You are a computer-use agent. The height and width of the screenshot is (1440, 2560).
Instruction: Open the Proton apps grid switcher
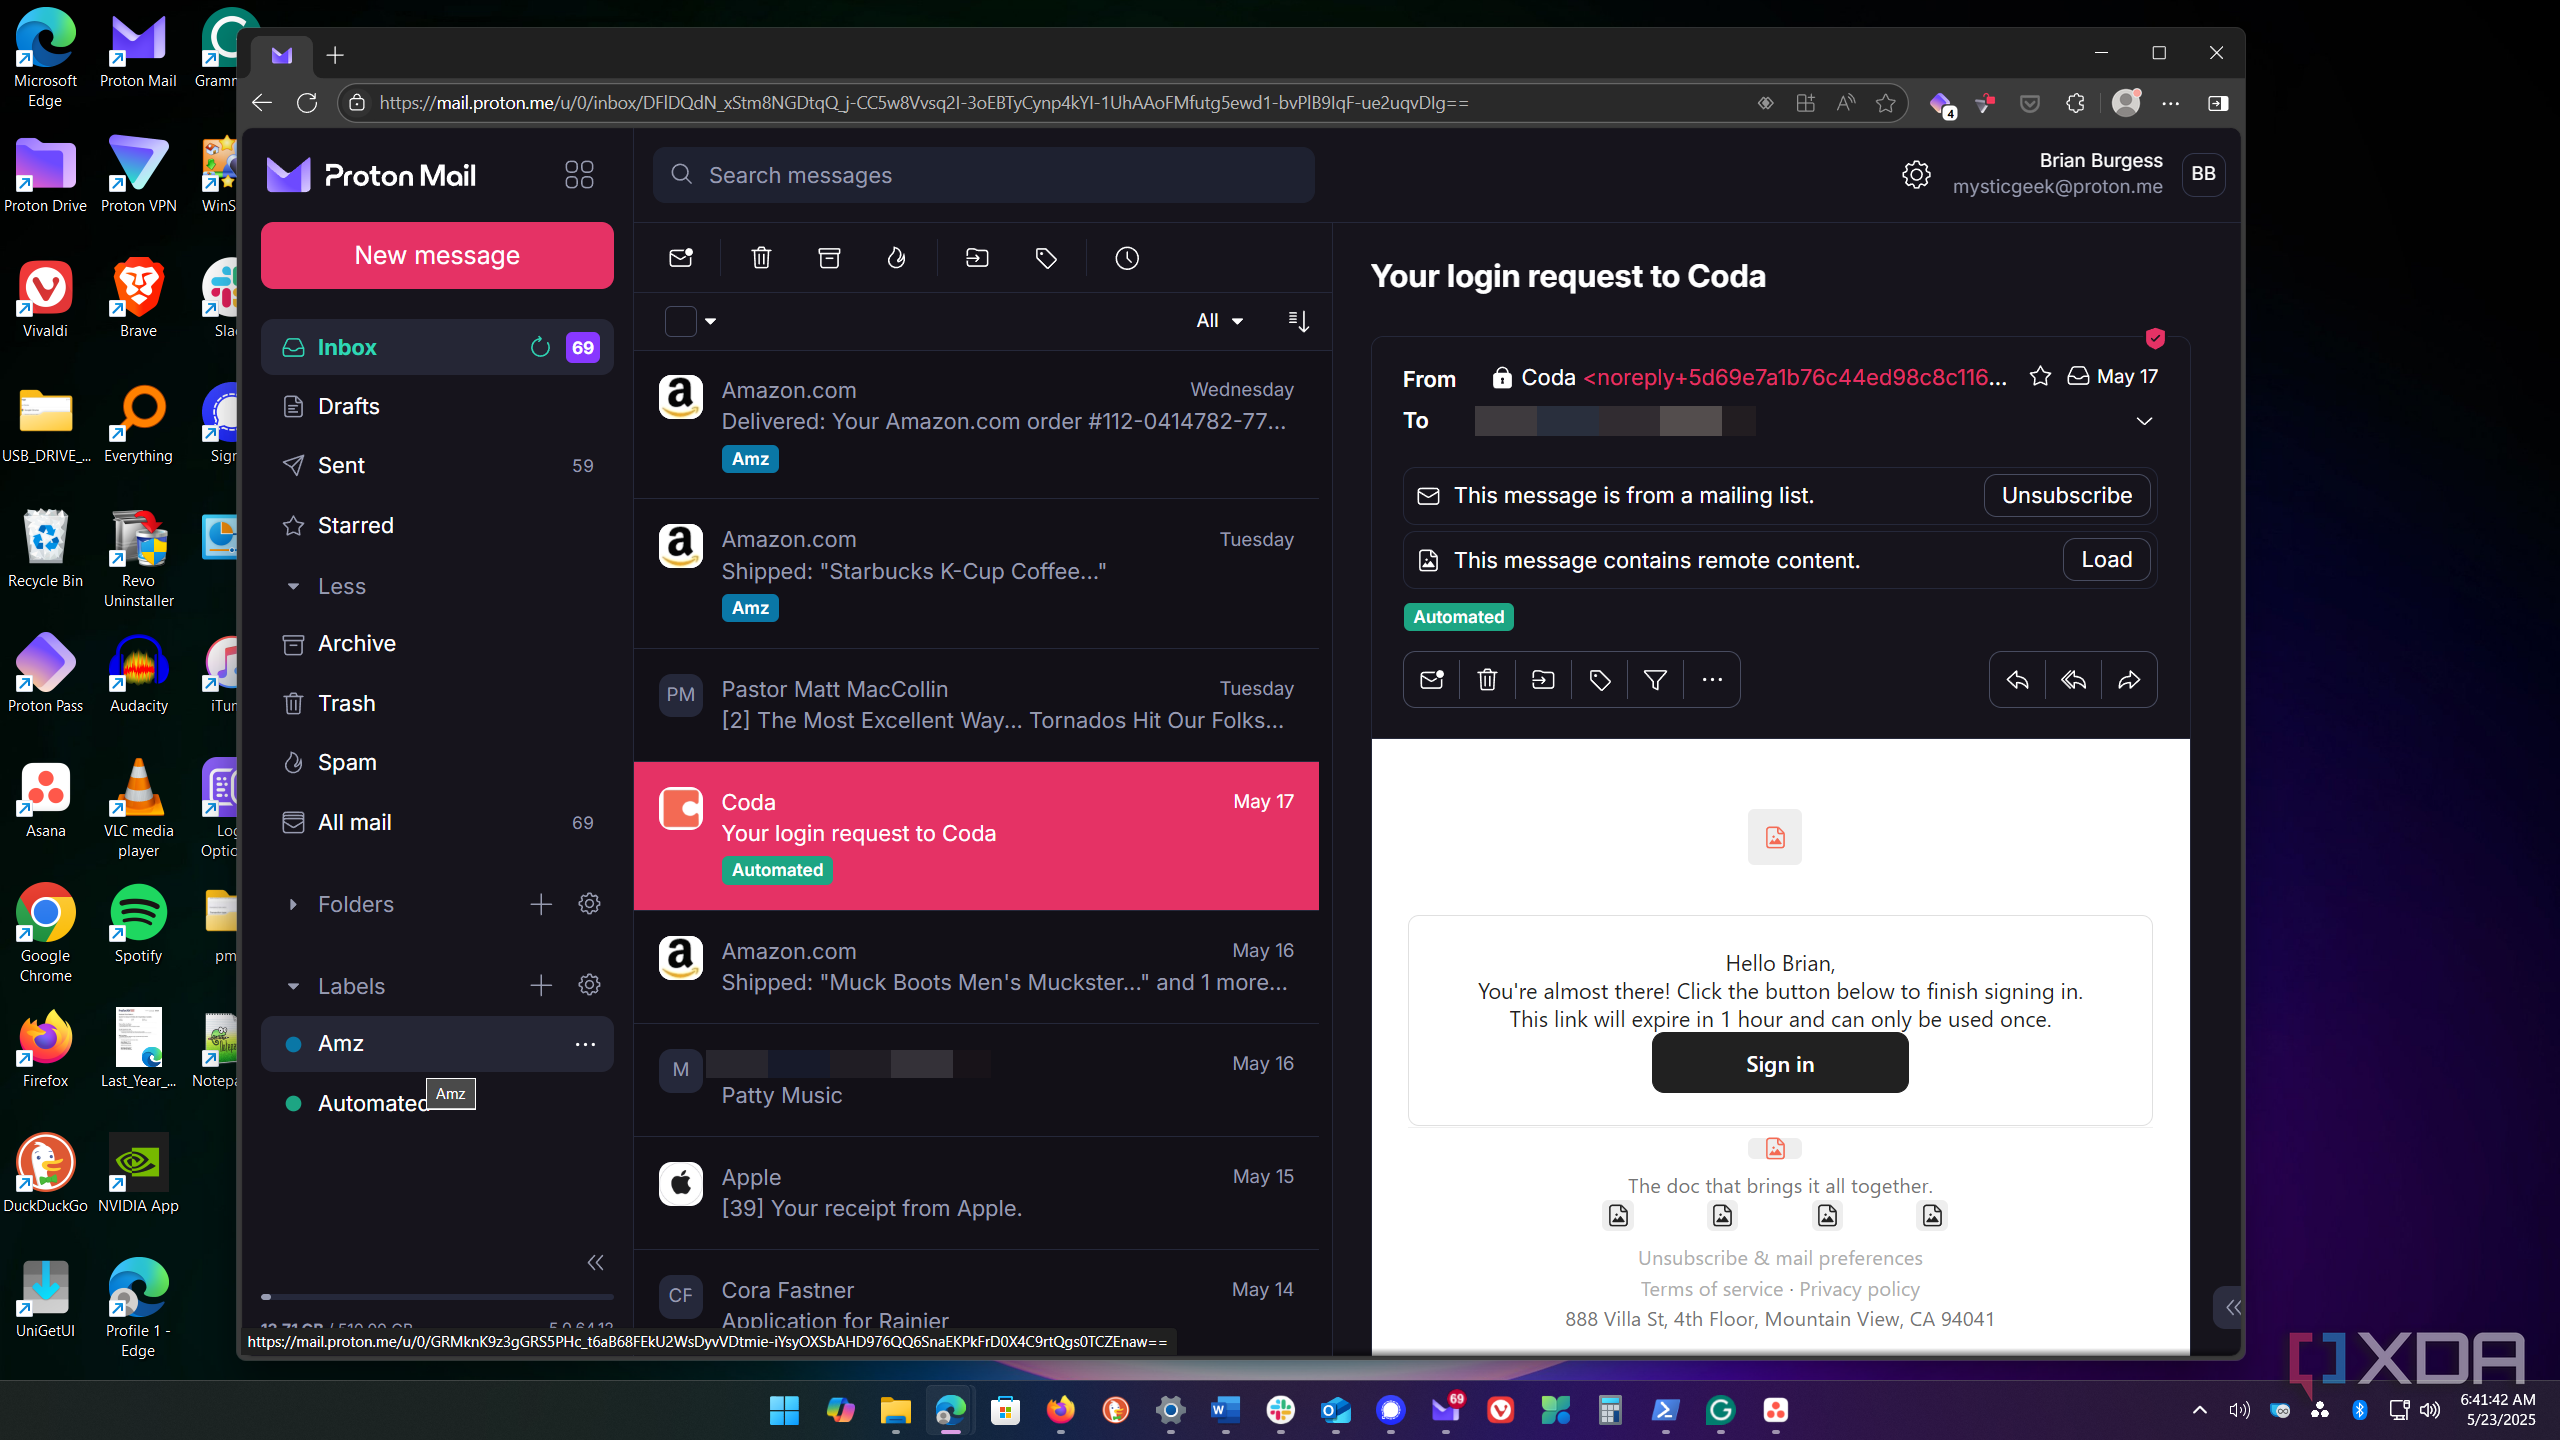[579, 175]
